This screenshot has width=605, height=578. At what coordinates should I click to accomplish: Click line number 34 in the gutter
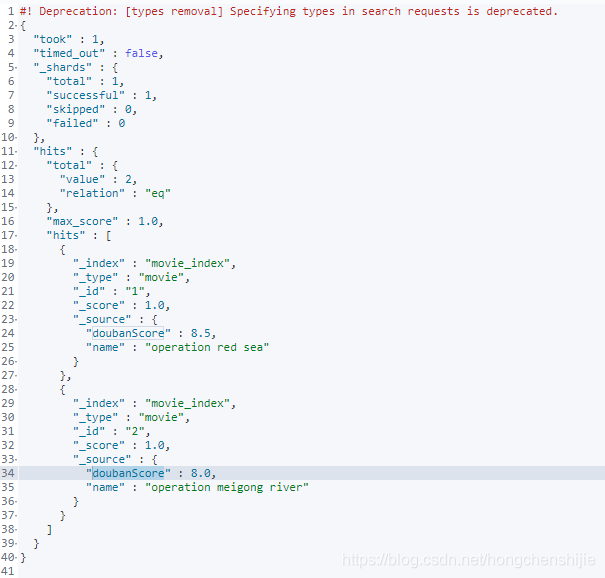click(x=7, y=473)
